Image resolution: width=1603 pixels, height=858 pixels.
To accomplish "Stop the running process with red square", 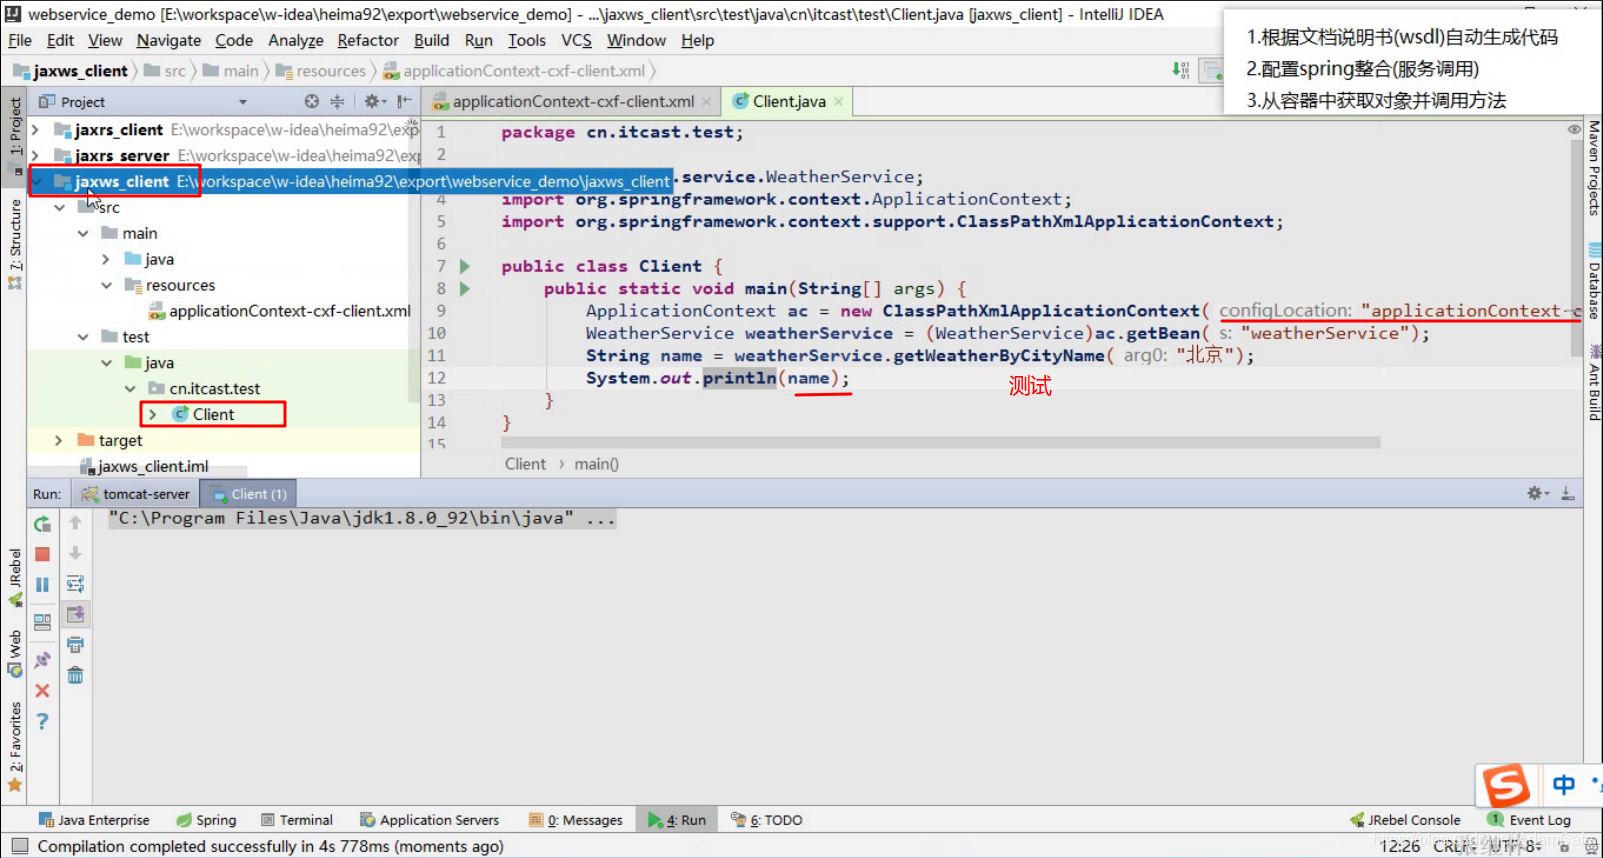I will tap(42, 554).
